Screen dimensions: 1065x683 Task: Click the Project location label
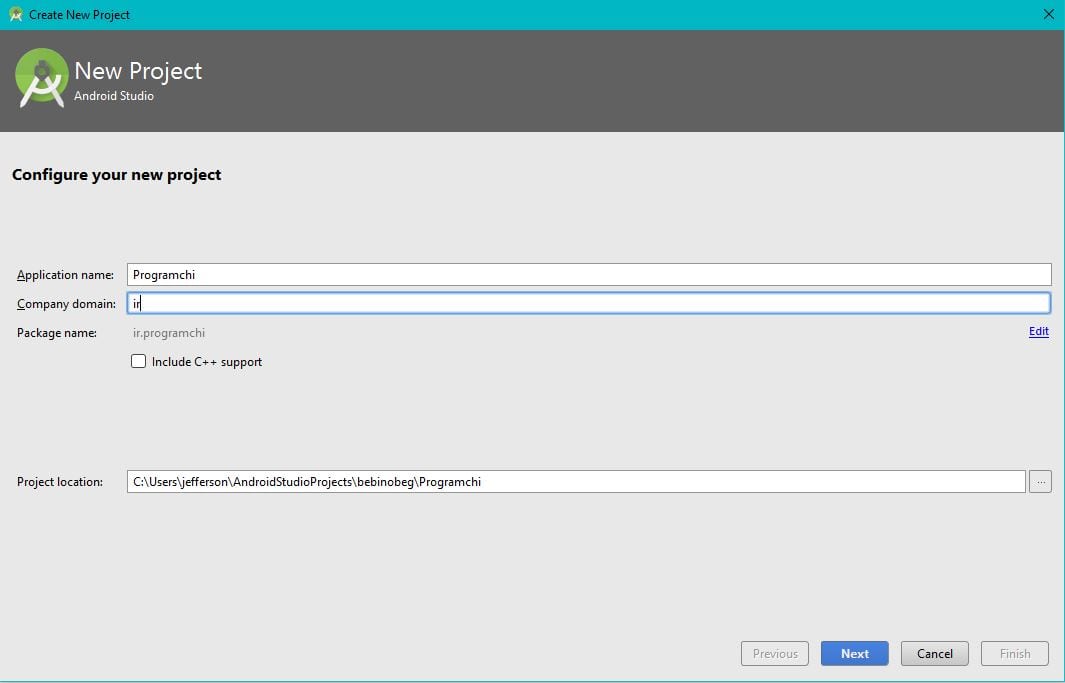pyautogui.click(x=60, y=481)
